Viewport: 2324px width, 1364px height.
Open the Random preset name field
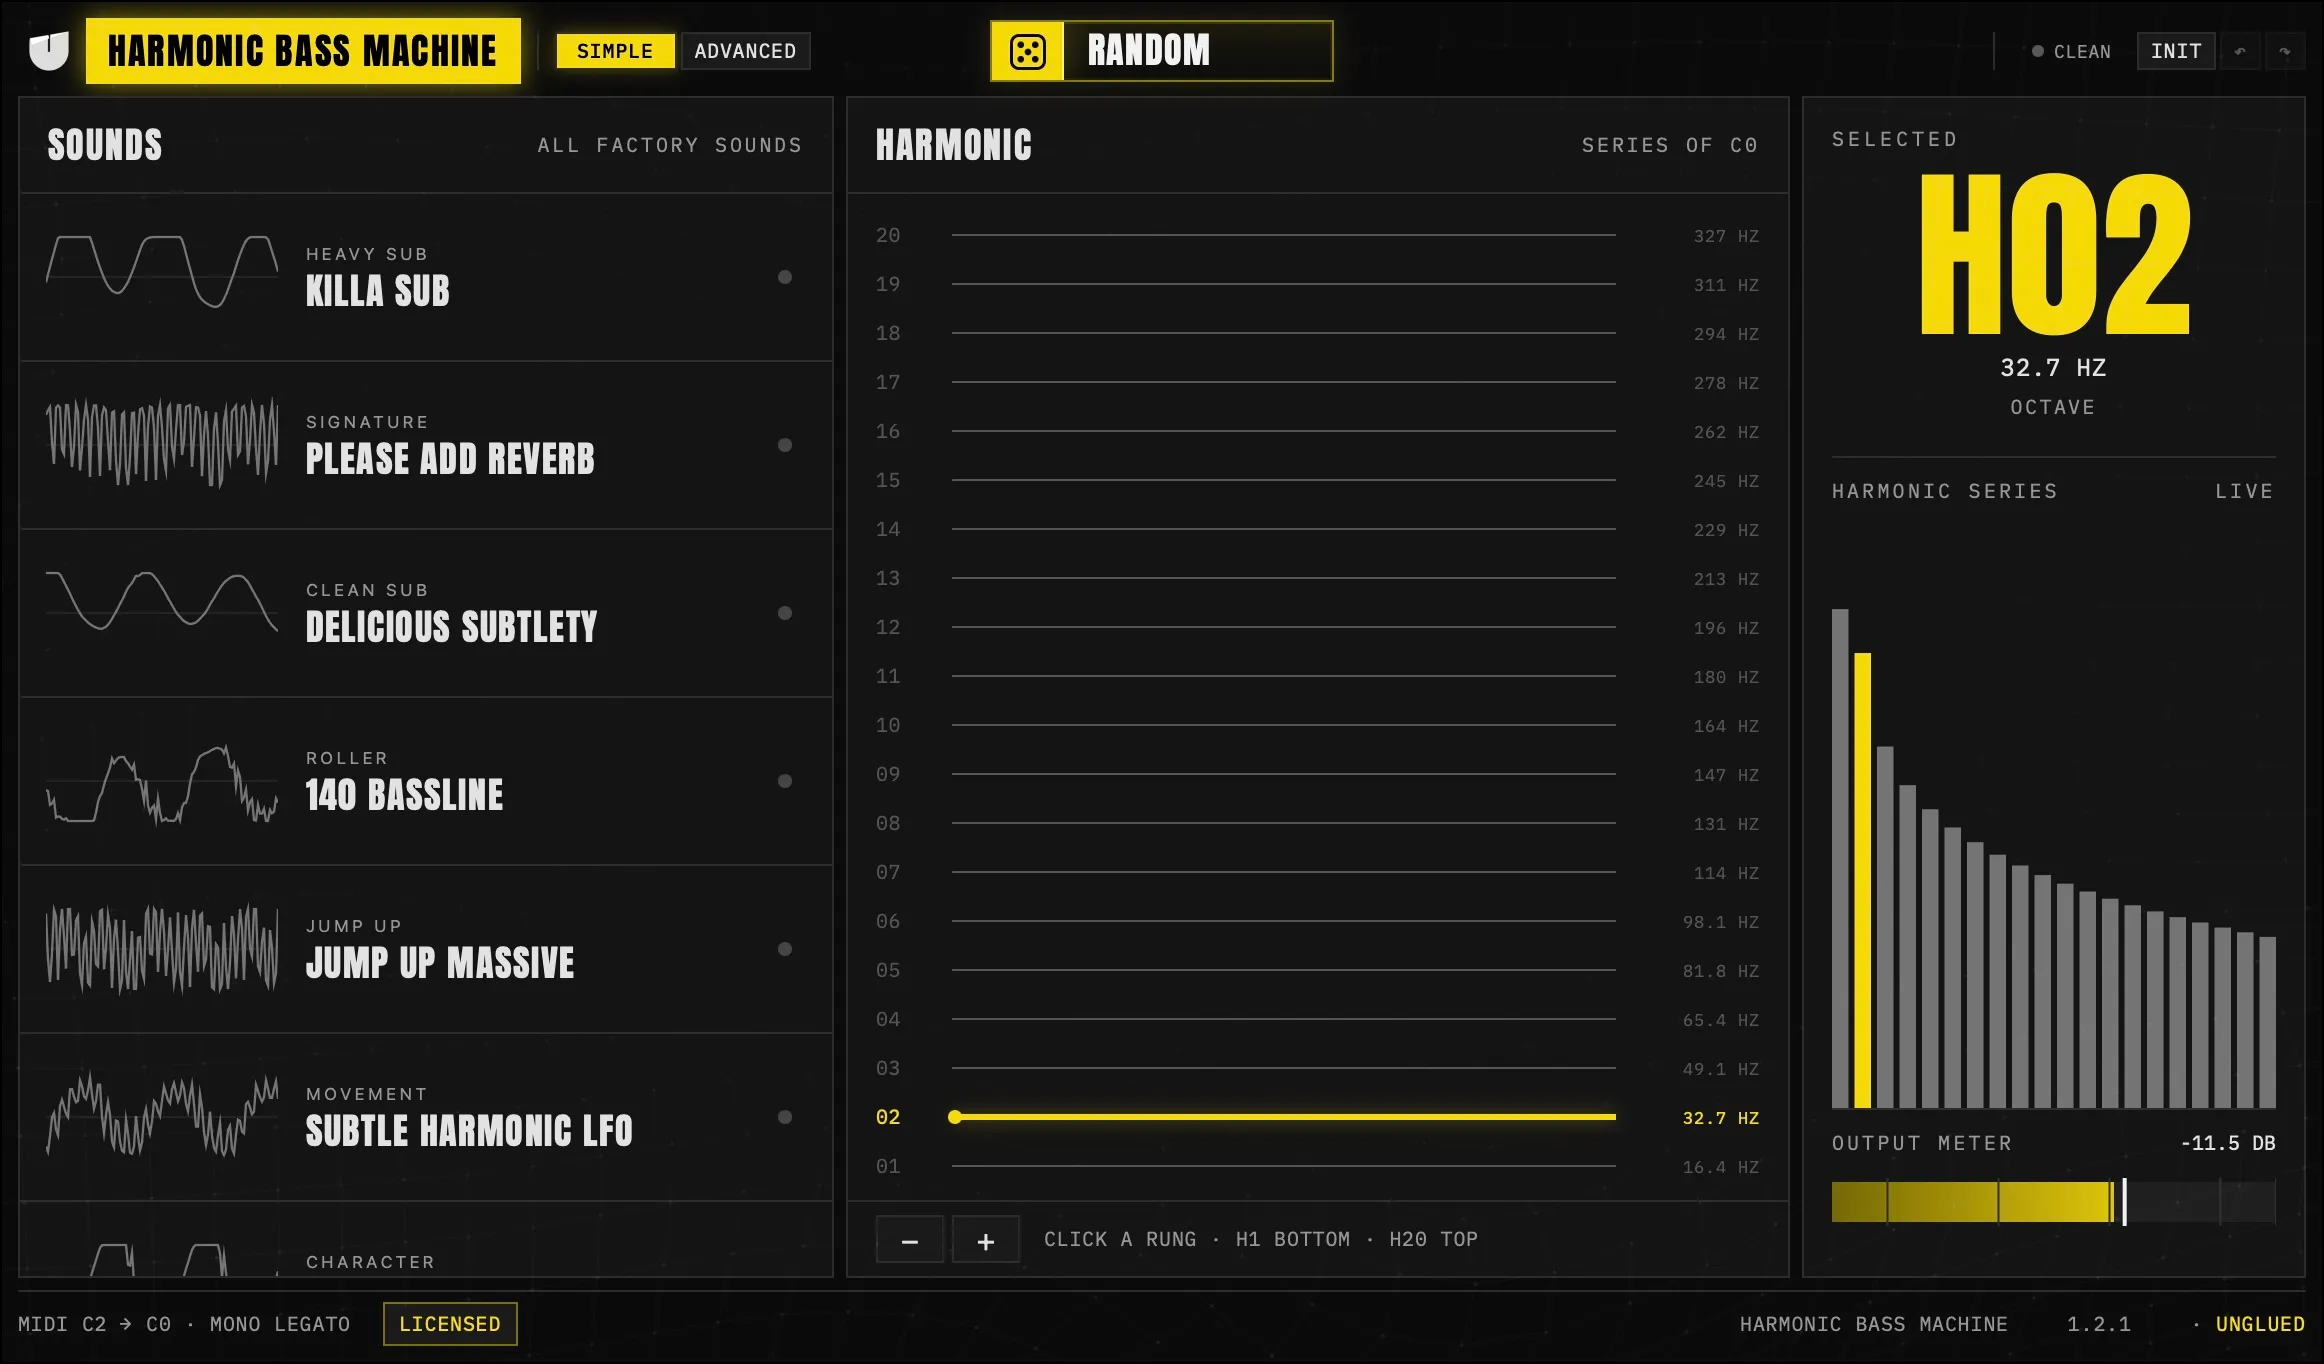[1197, 51]
